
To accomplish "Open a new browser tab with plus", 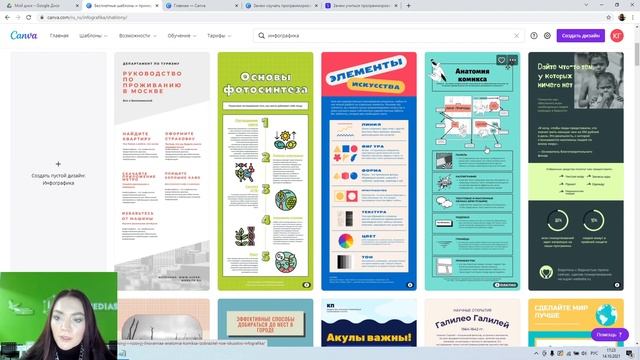I will point(408,6).
